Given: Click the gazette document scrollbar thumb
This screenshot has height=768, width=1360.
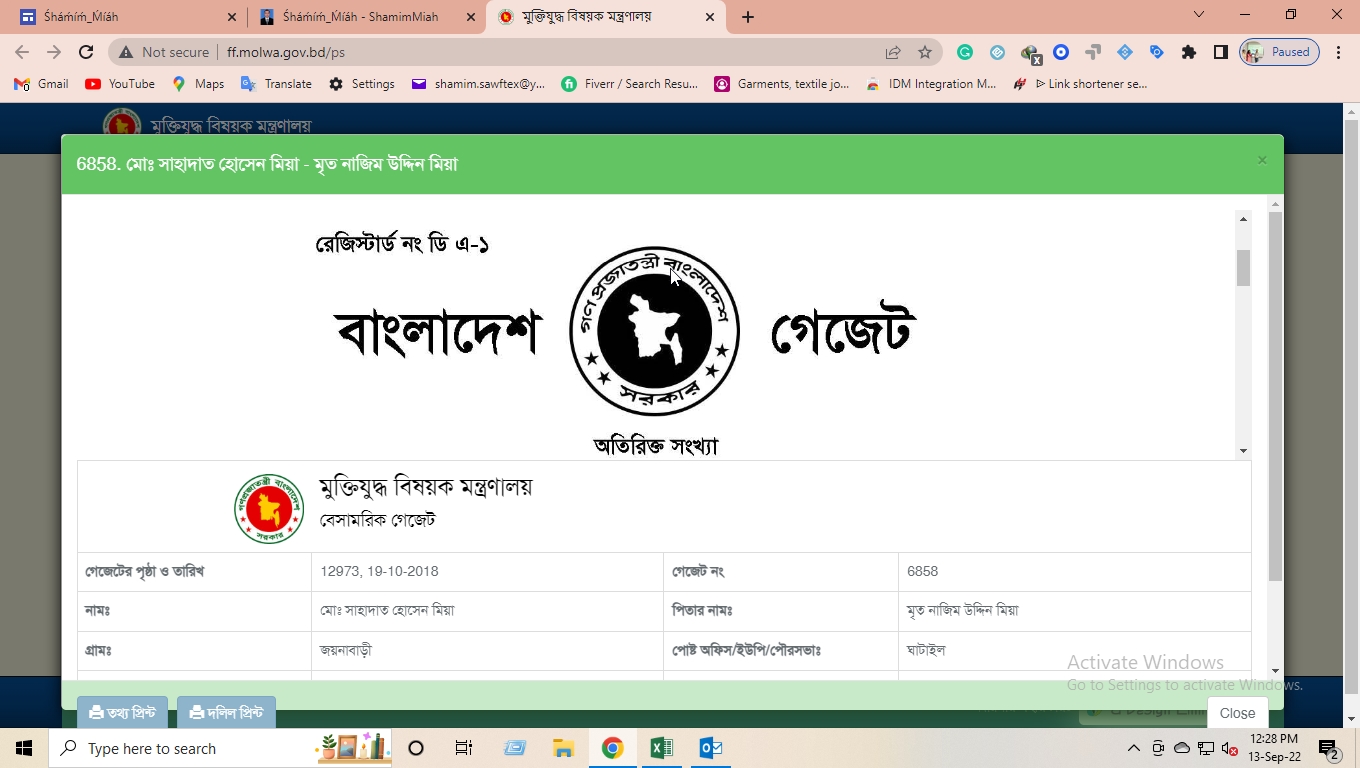Looking at the screenshot, I should click(1243, 267).
